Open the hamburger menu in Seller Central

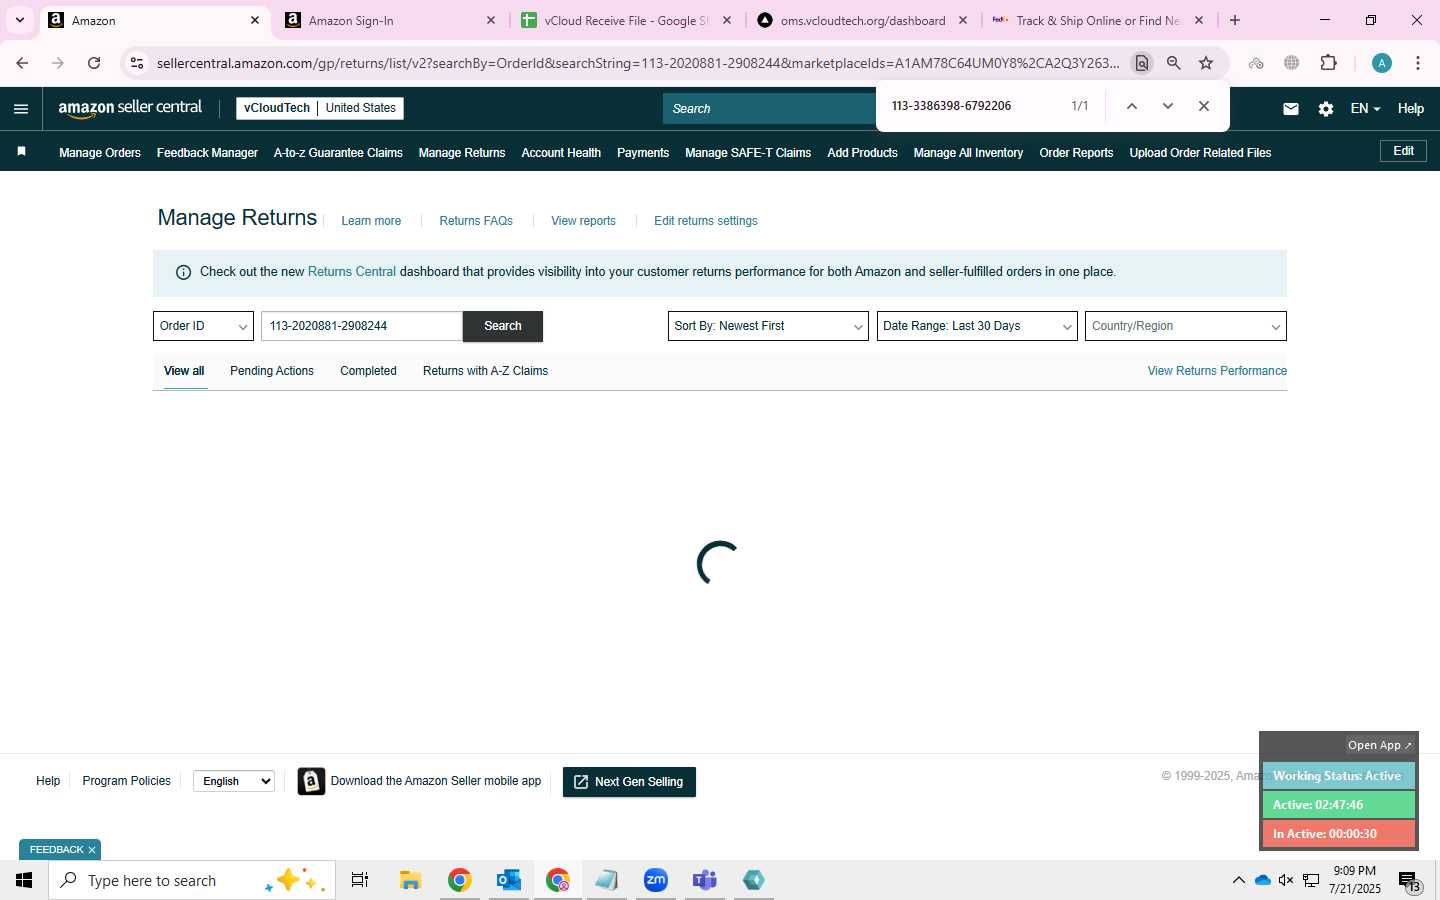coord(21,109)
